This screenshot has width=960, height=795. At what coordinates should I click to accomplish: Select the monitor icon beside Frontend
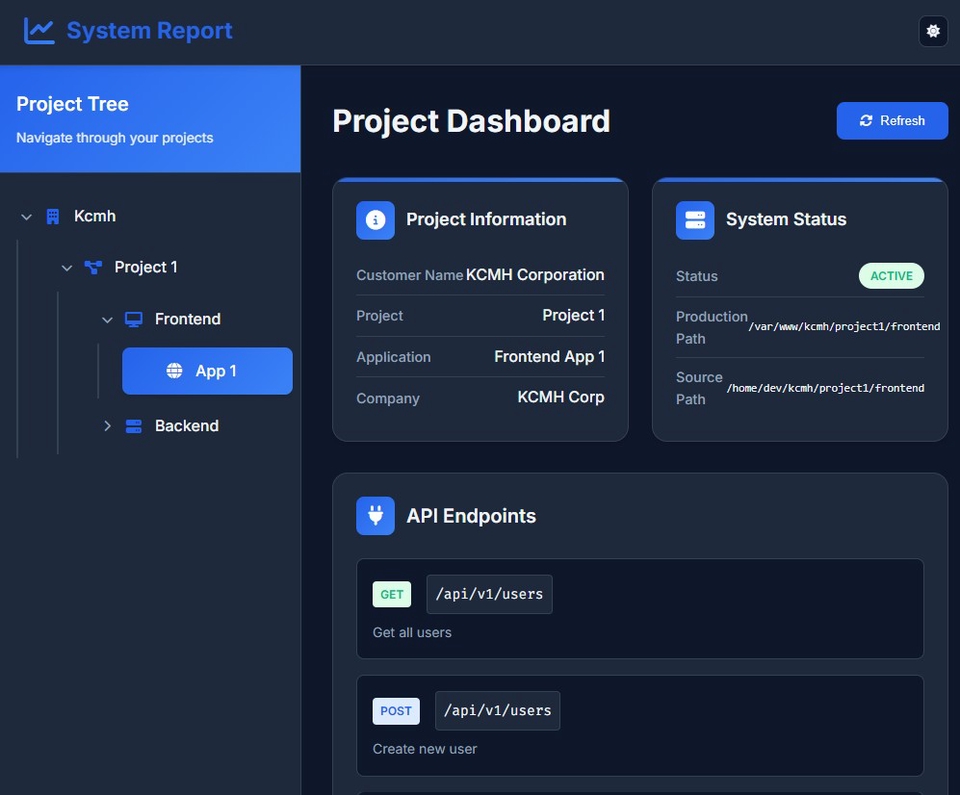tap(133, 318)
